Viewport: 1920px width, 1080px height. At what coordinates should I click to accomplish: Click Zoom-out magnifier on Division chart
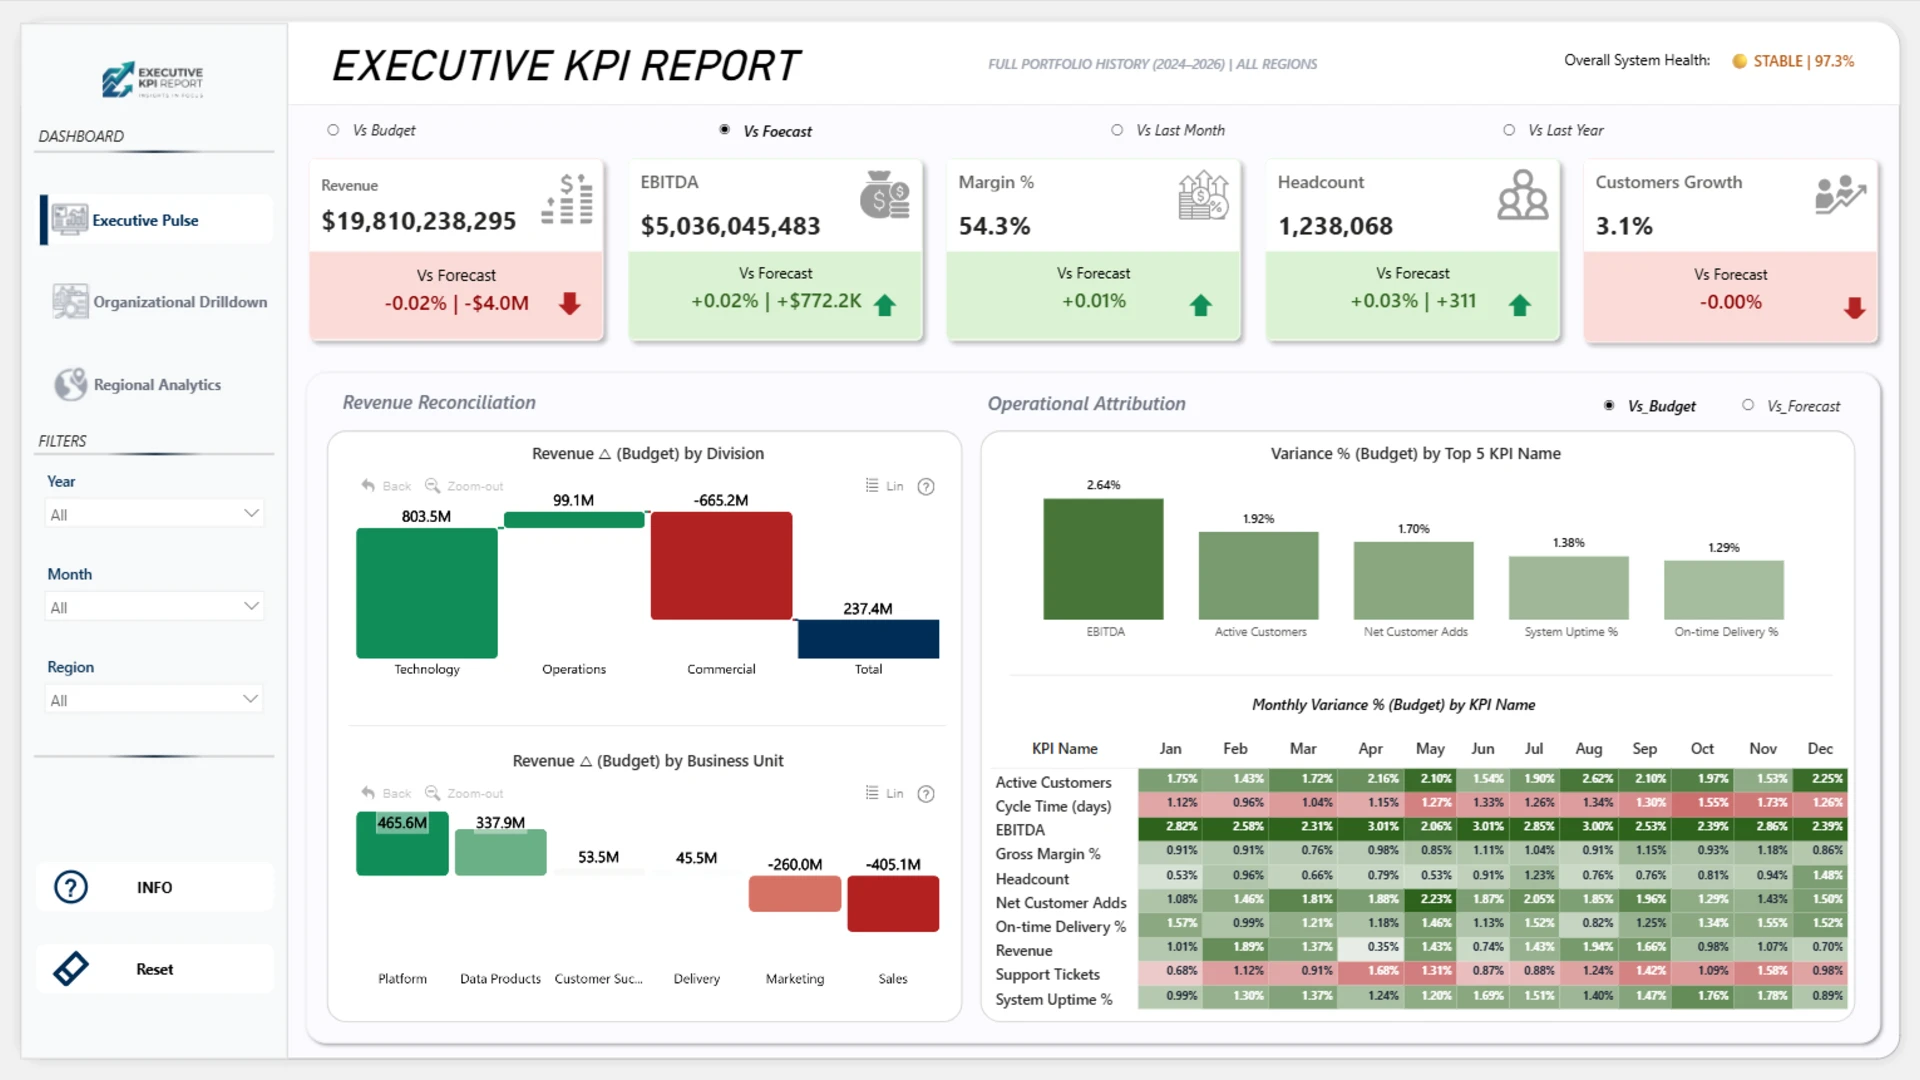[433, 486]
